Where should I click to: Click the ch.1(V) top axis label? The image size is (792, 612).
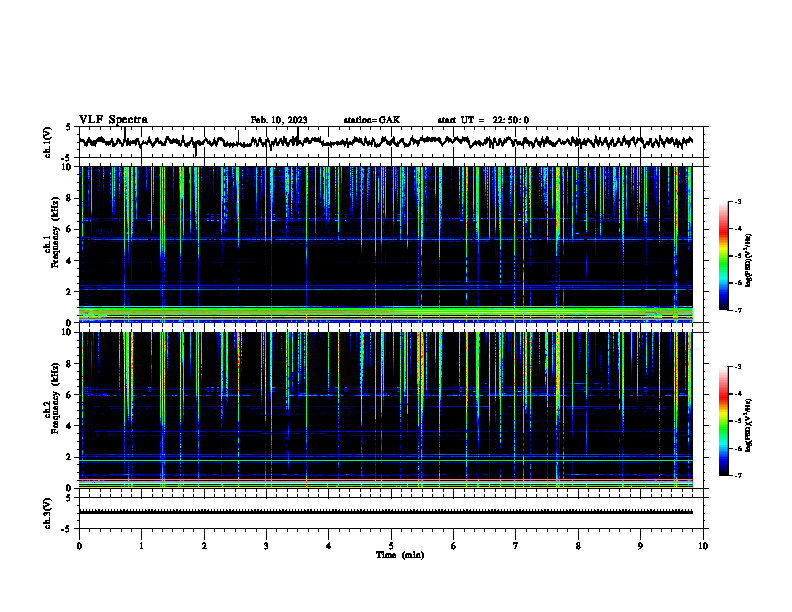(x=47, y=142)
